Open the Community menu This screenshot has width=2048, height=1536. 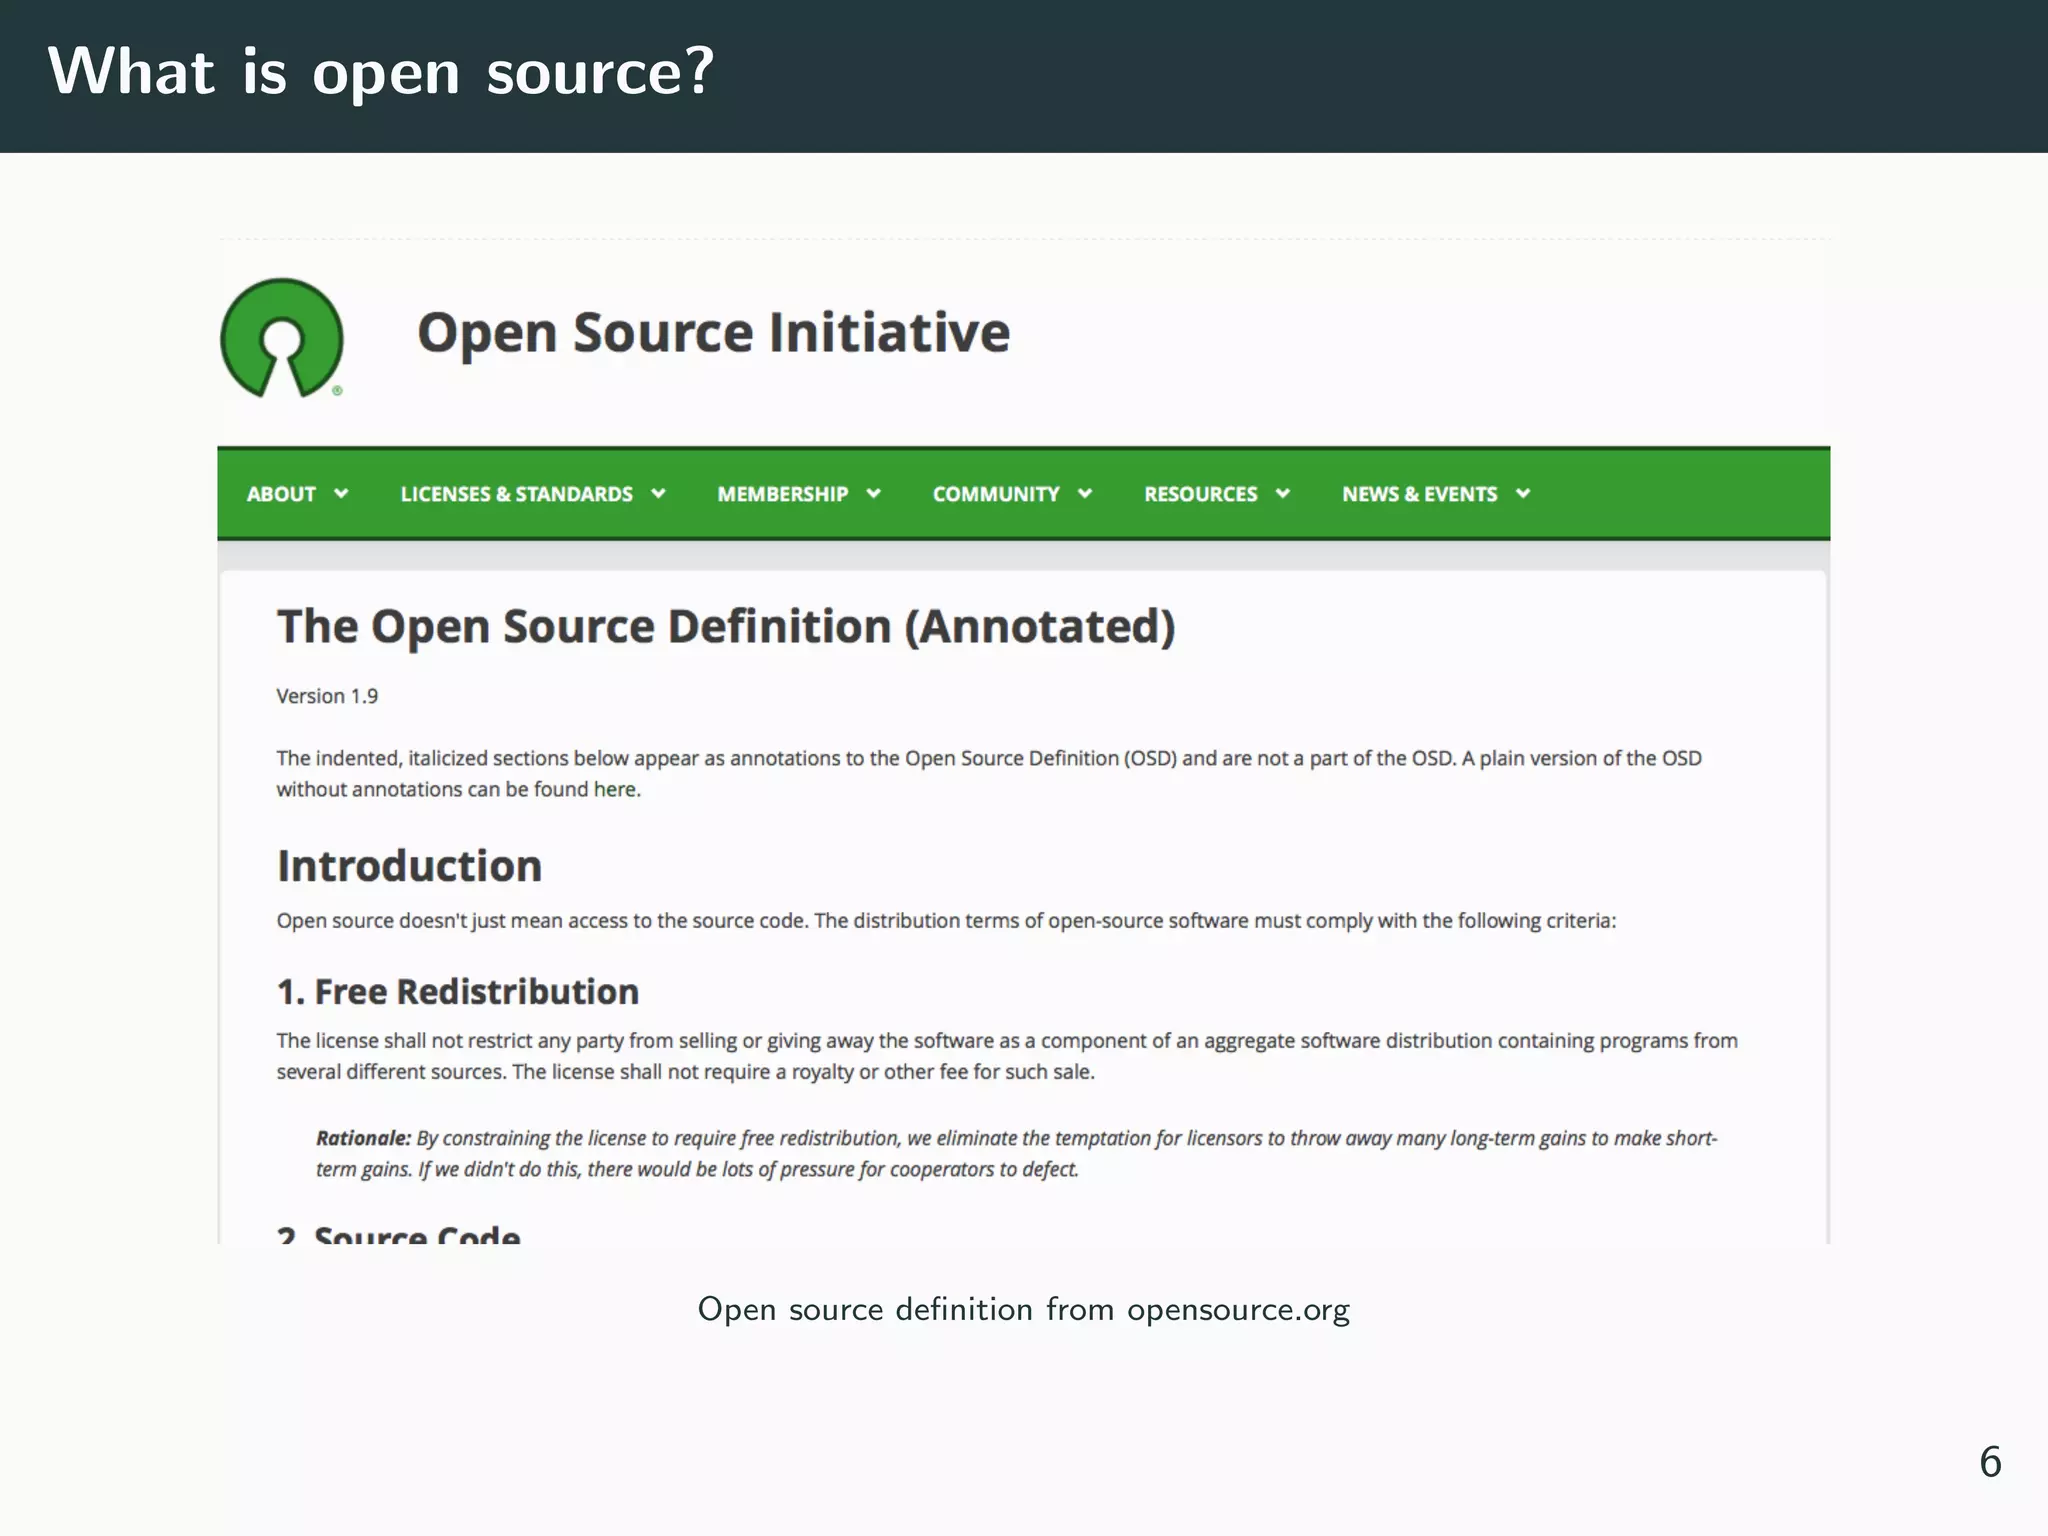996,494
